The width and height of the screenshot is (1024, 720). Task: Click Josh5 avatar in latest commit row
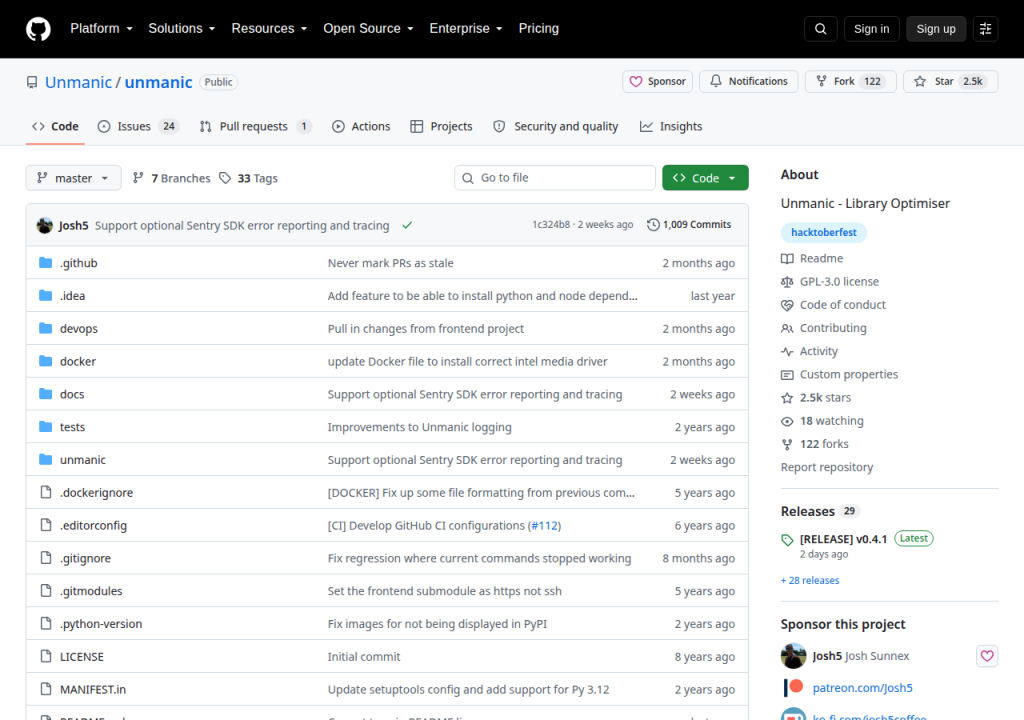coord(44,225)
